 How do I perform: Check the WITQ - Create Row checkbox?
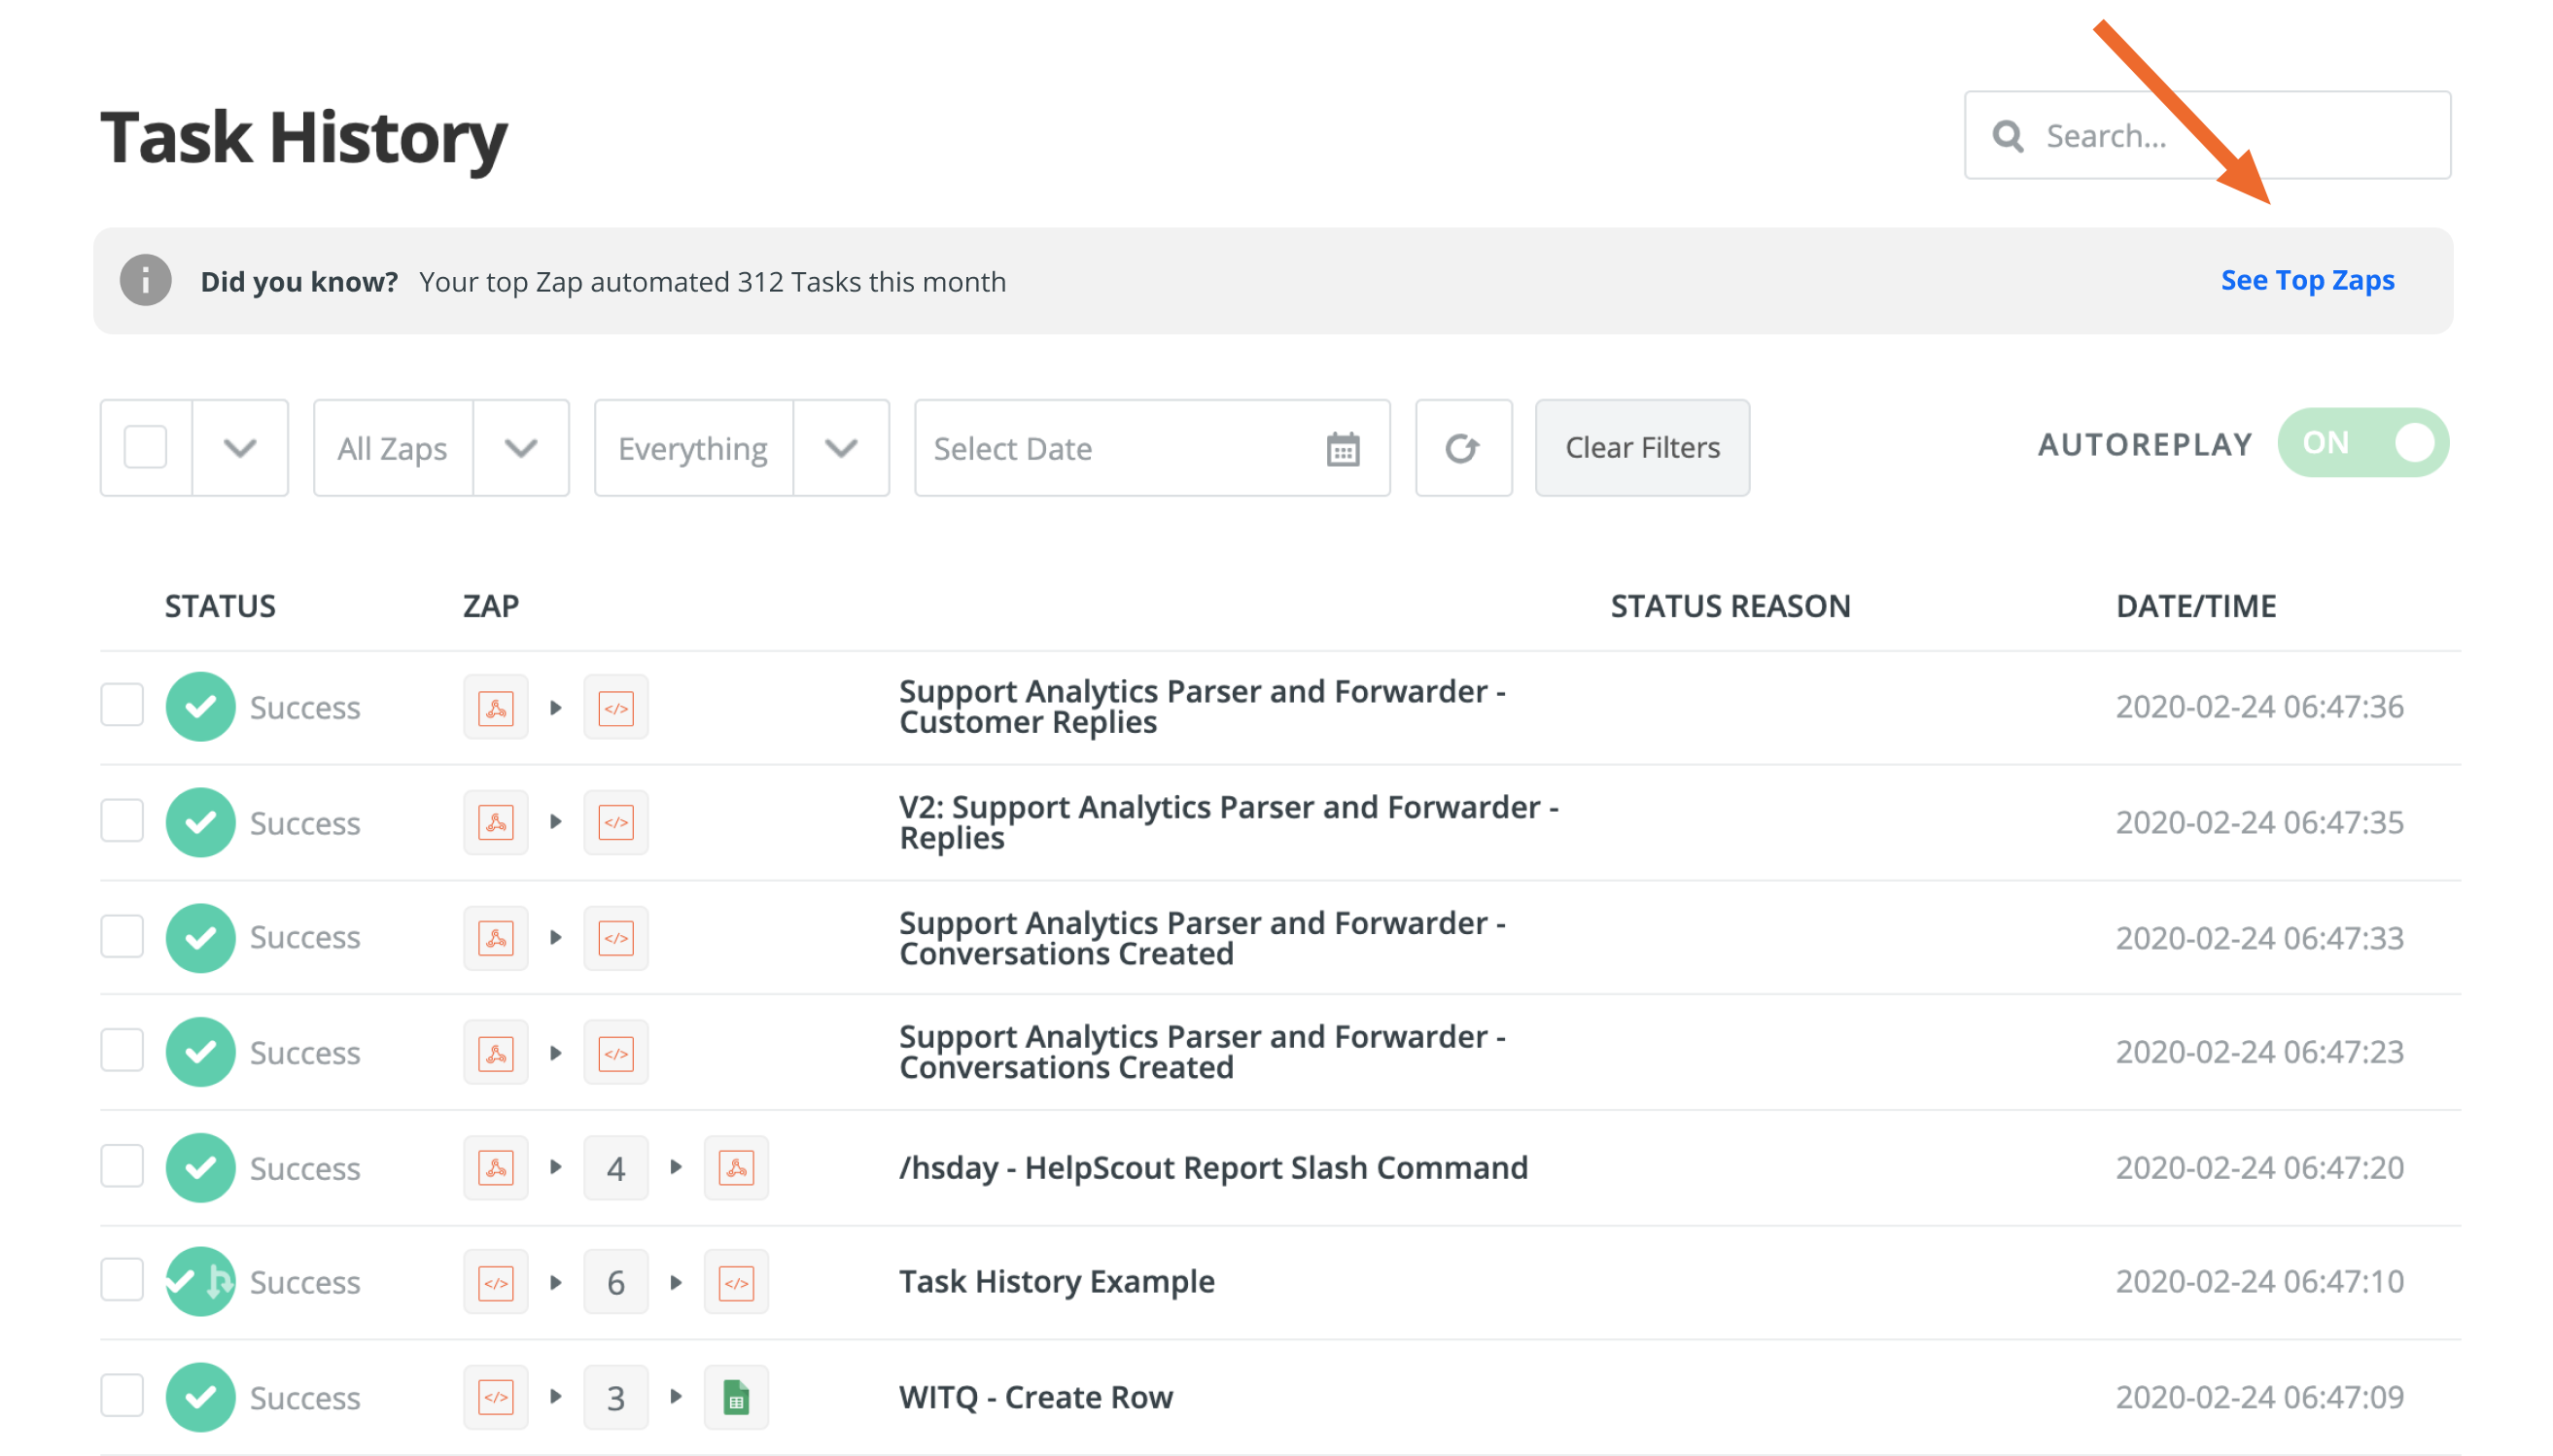coord(122,1395)
